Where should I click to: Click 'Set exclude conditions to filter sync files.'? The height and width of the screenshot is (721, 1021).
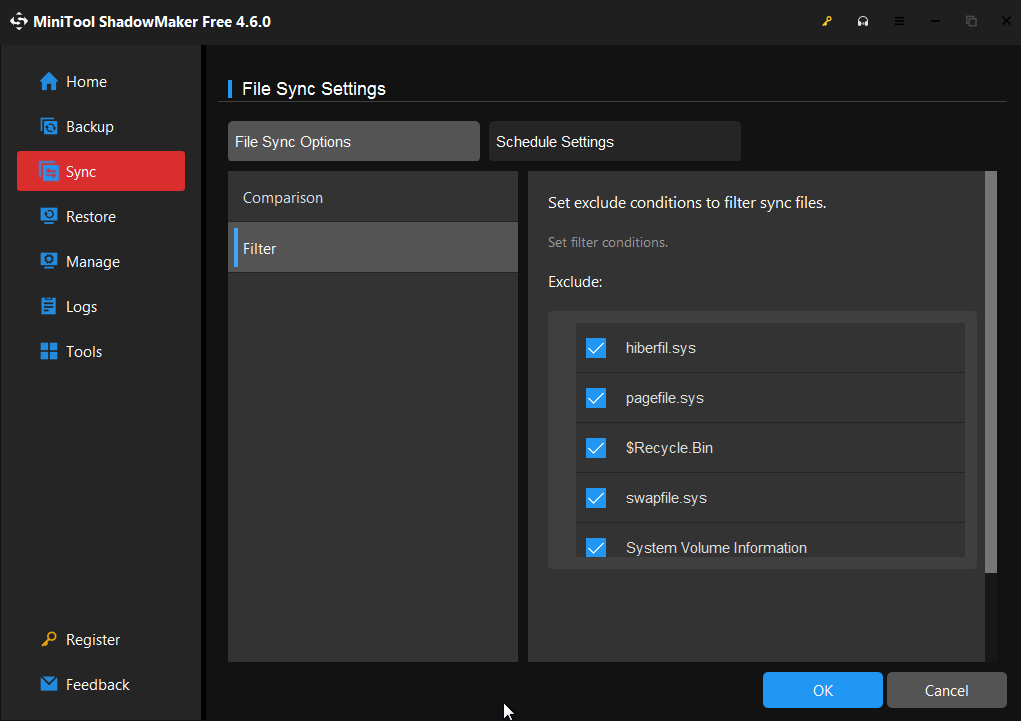click(x=687, y=203)
